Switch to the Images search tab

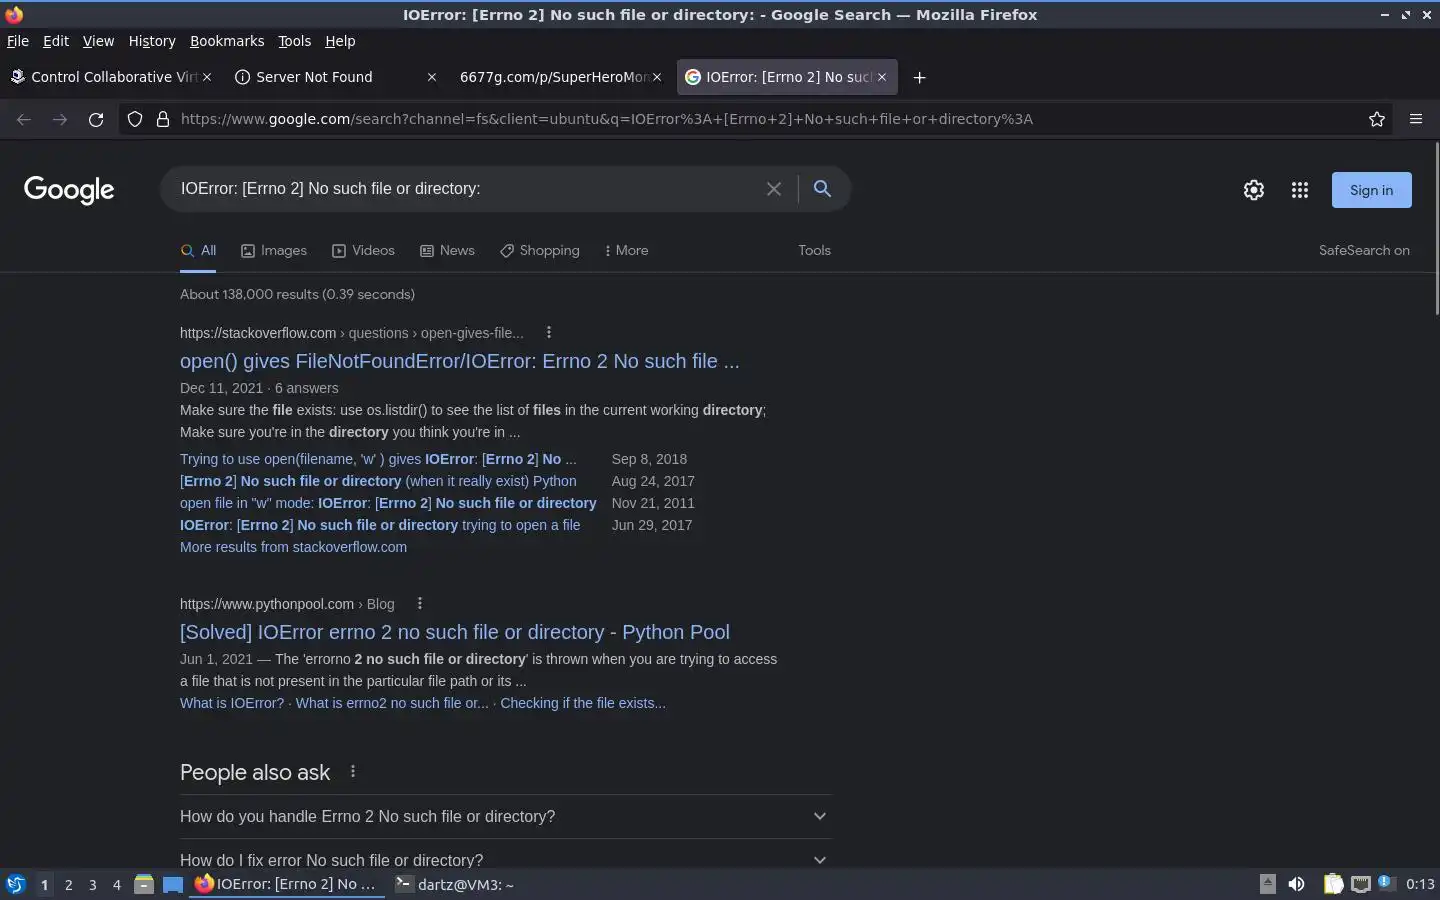(274, 250)
